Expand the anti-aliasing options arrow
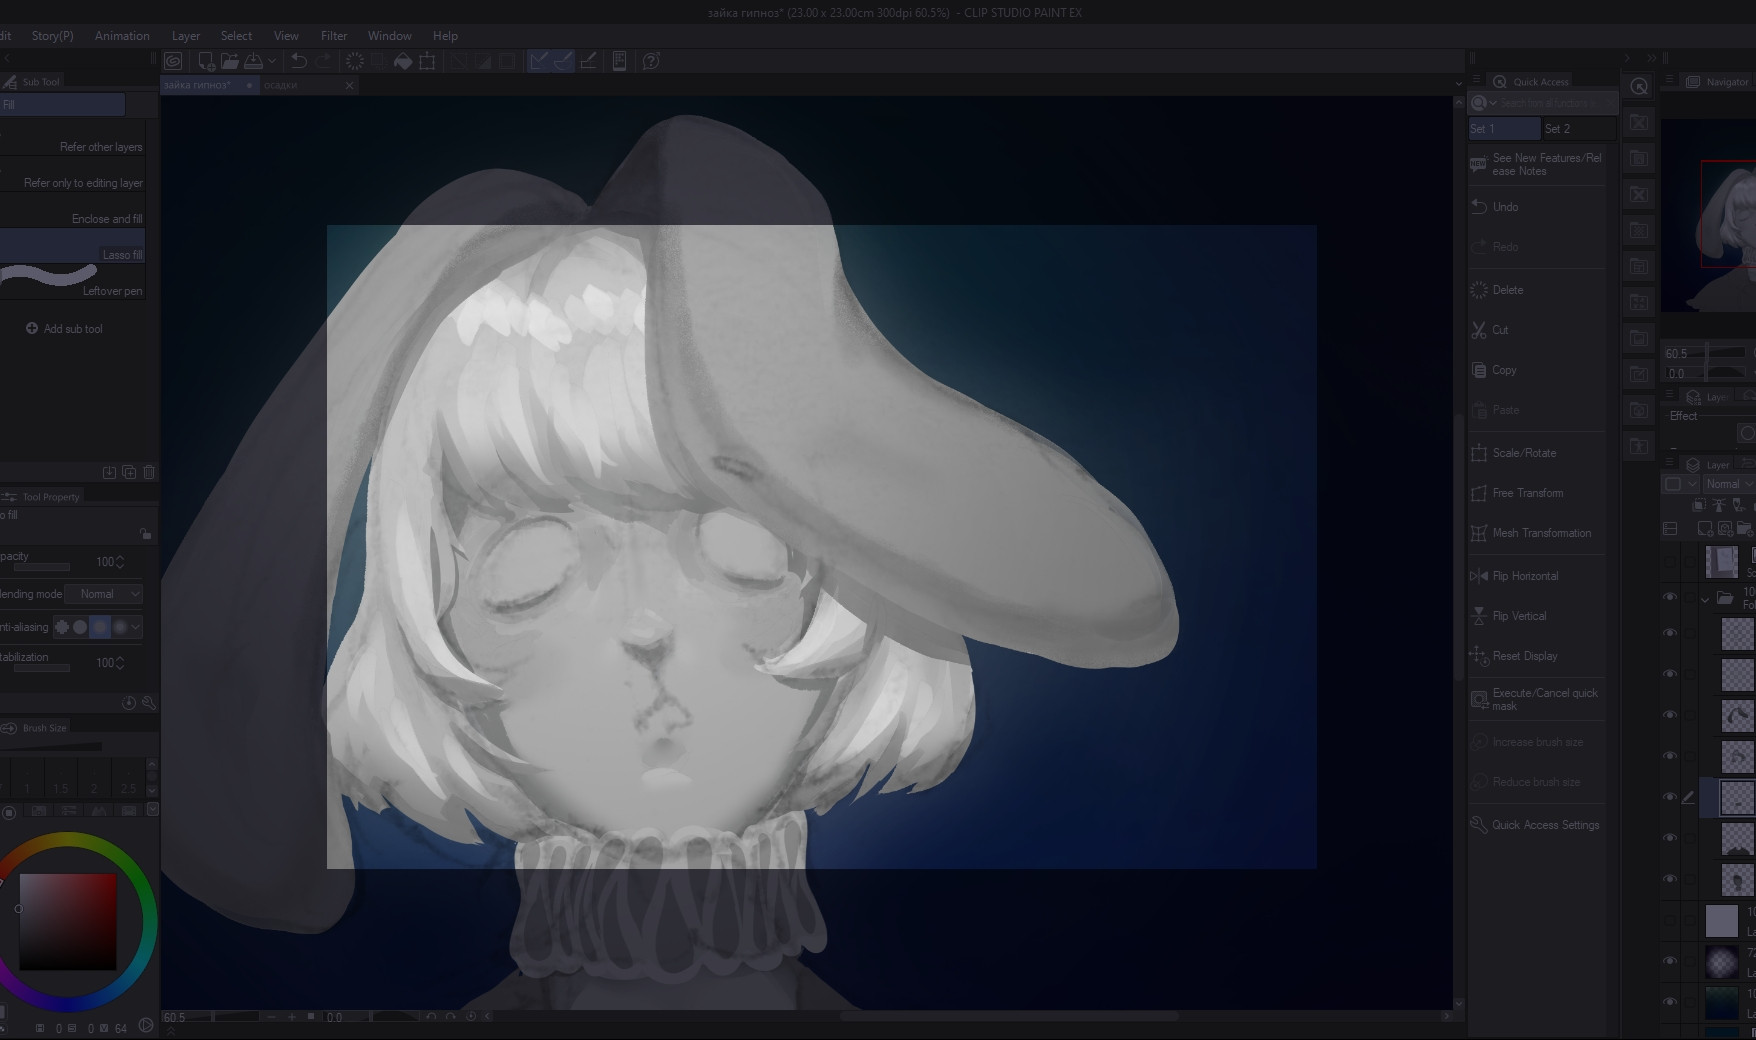The width and height of the screenshot is (1756, 1040). click(136, 627)
